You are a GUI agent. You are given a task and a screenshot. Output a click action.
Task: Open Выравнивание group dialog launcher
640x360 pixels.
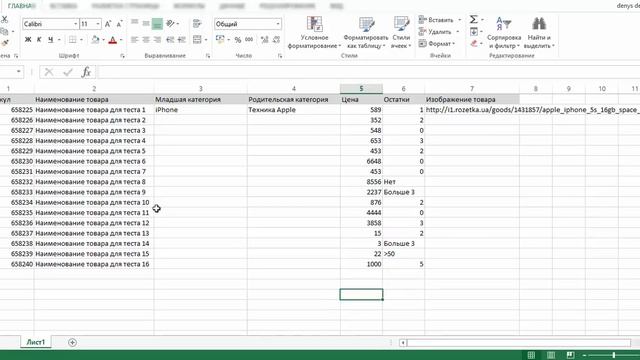point(208,56)
